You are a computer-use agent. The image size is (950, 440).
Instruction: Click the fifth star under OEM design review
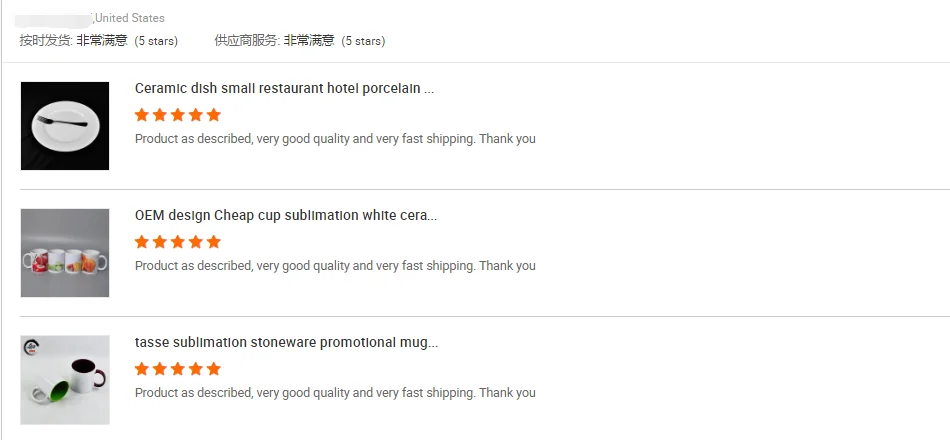coord(213,242)
